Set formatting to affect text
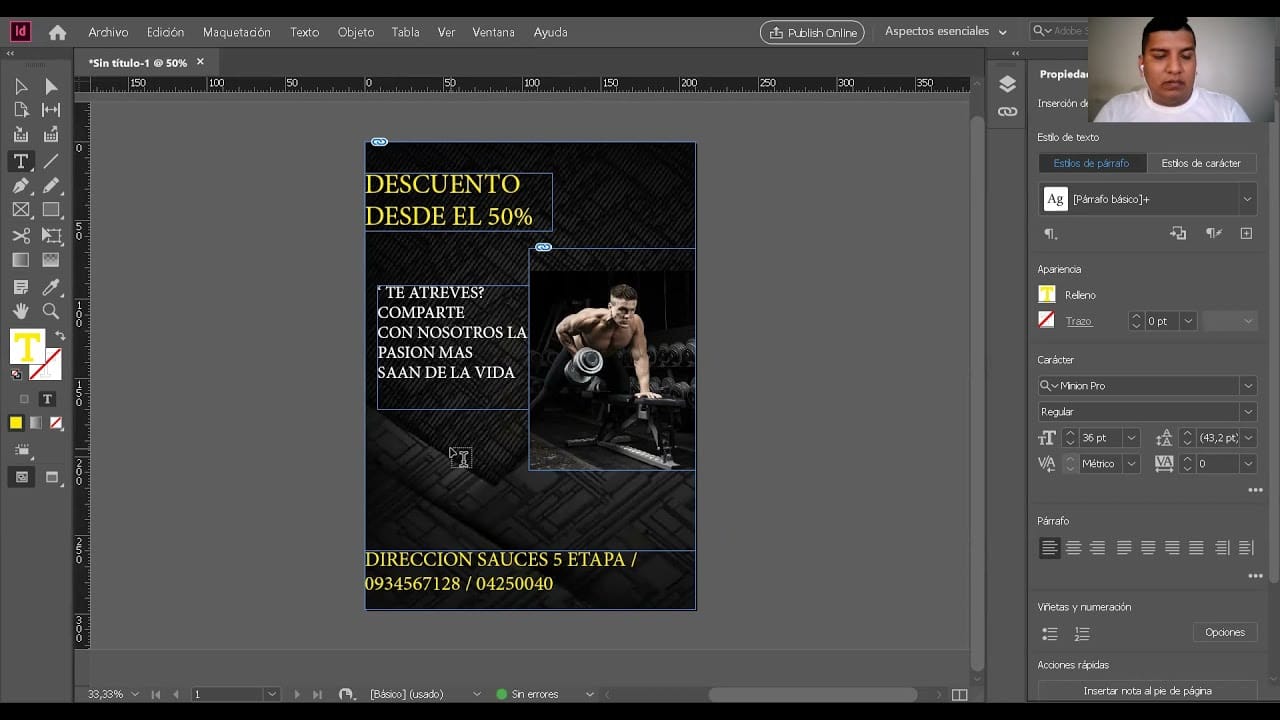The height and width of the screenshot is (720, 1280). coord(47,399)
